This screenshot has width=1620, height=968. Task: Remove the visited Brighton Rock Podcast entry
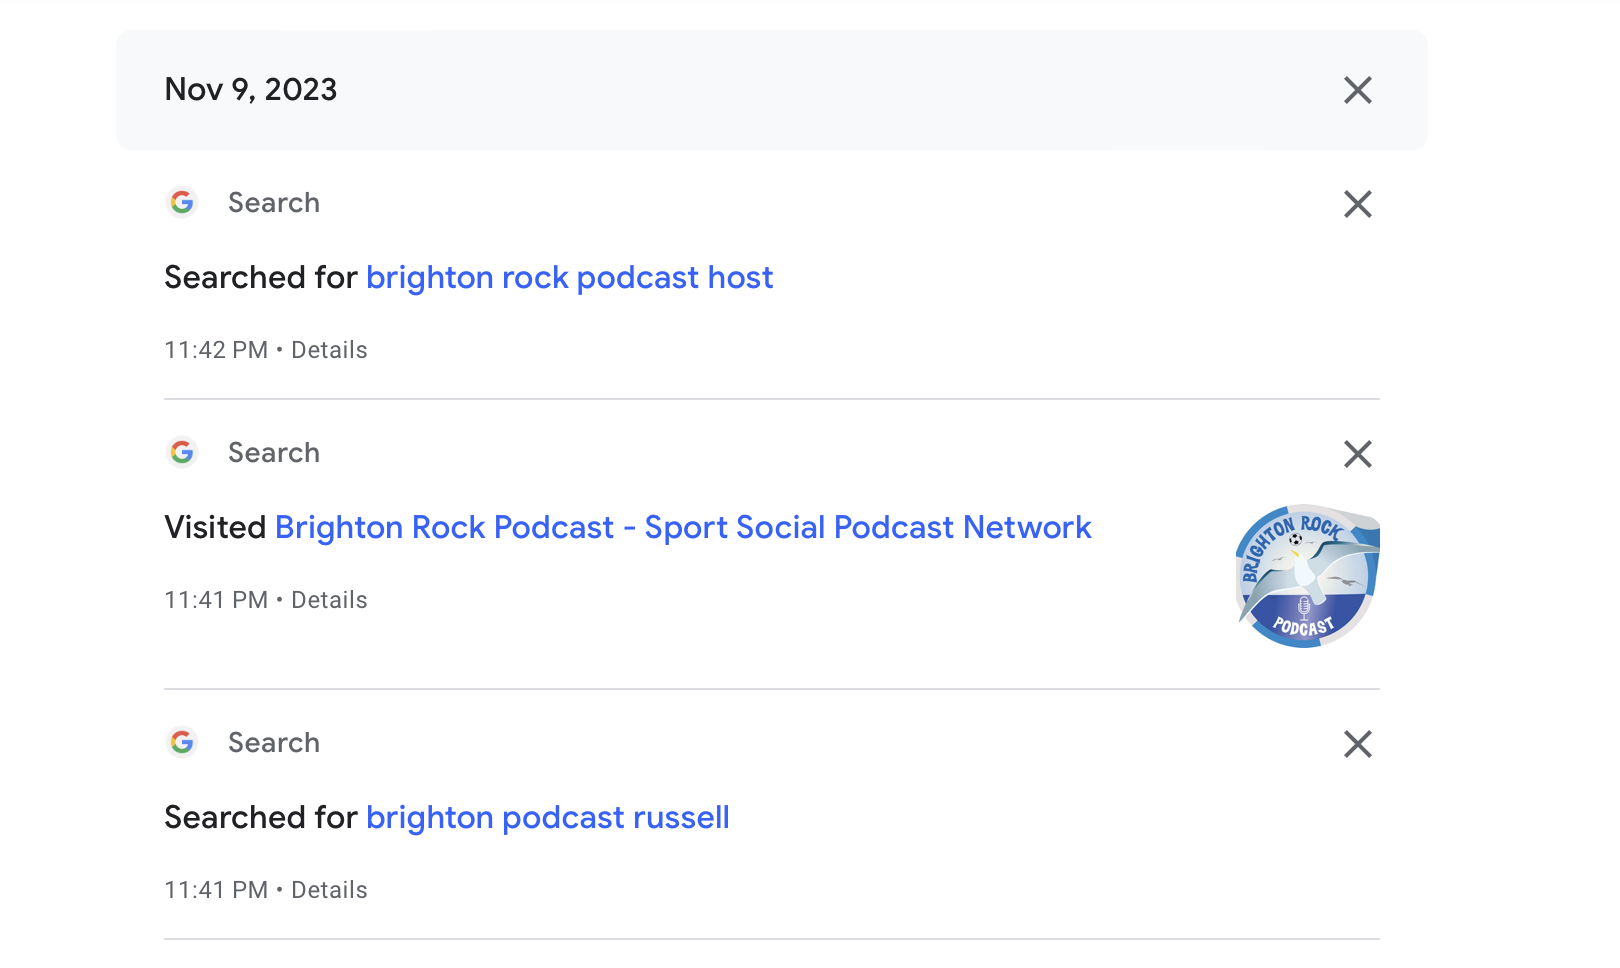coord(1357,454)
